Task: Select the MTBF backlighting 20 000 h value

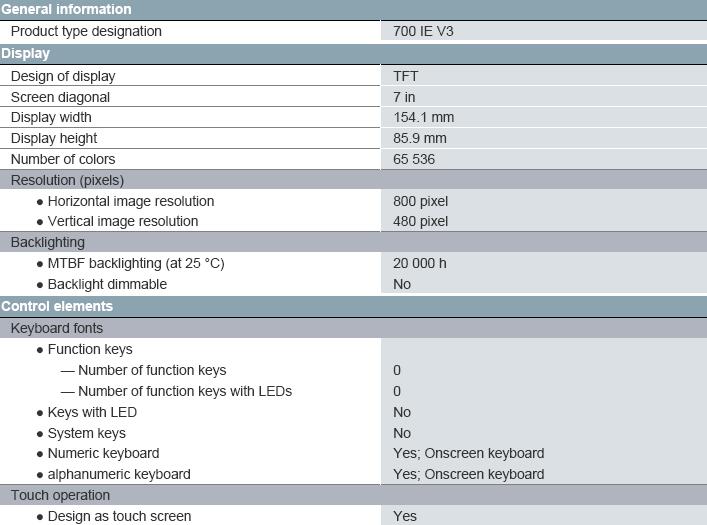Action: tap(420, 263)
